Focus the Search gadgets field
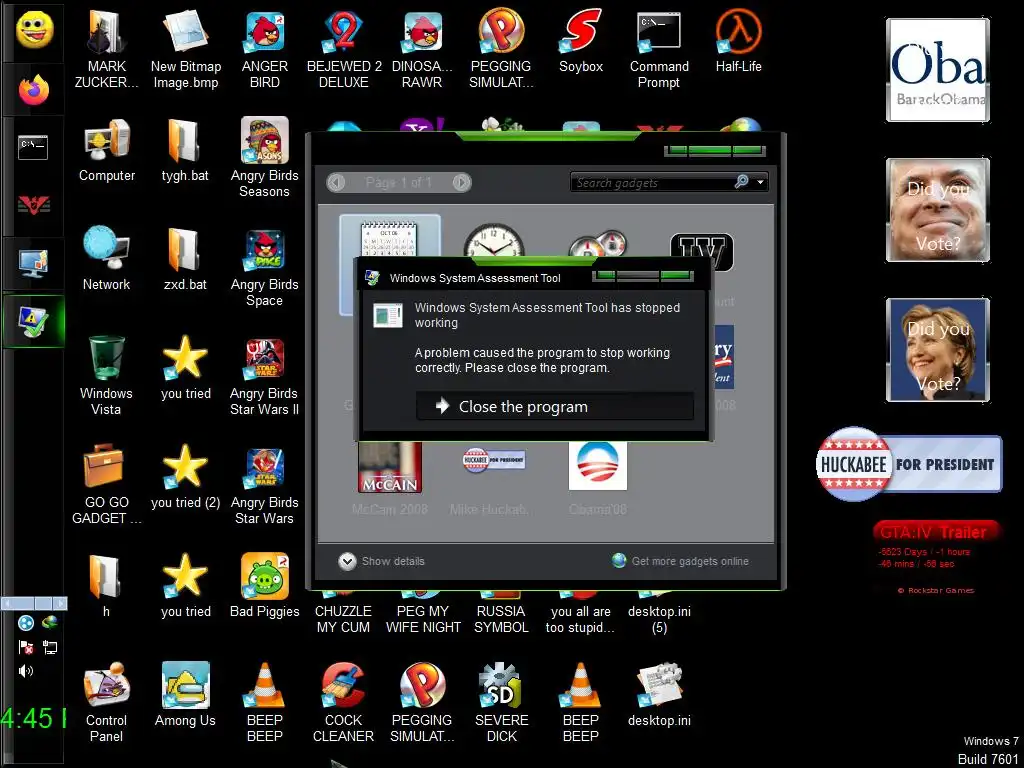1024x768 pixels. coord(669,182)
